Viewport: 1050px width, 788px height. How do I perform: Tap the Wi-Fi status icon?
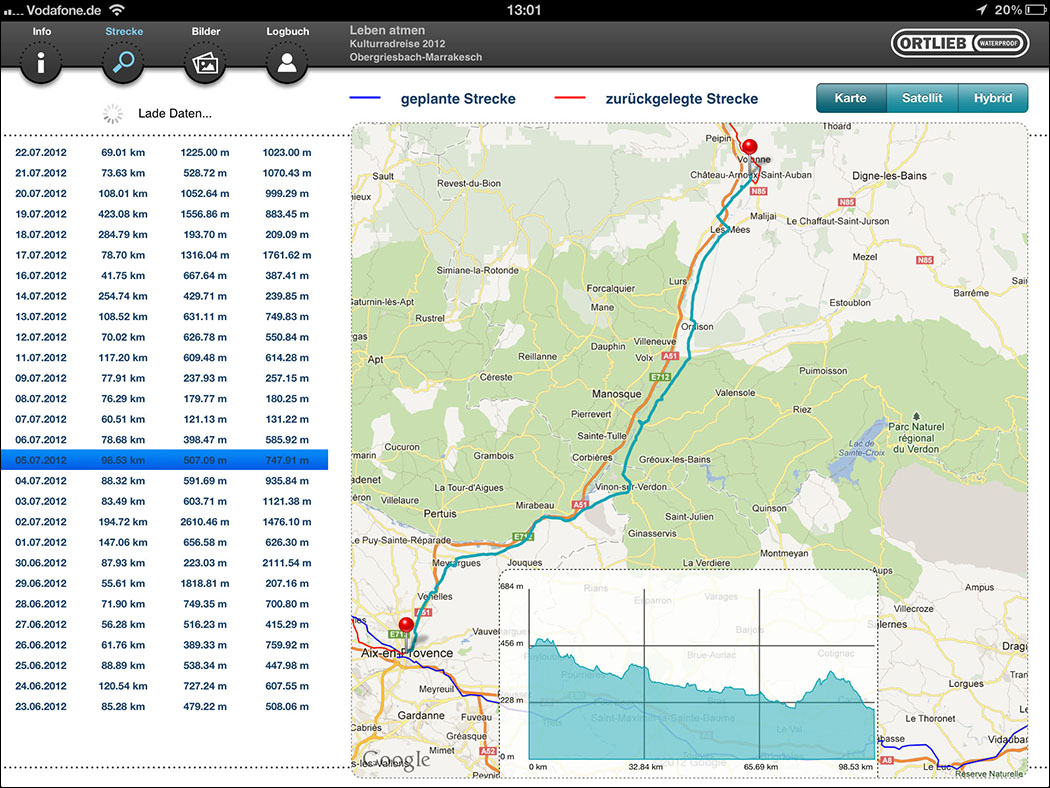[x=117, y=10]
